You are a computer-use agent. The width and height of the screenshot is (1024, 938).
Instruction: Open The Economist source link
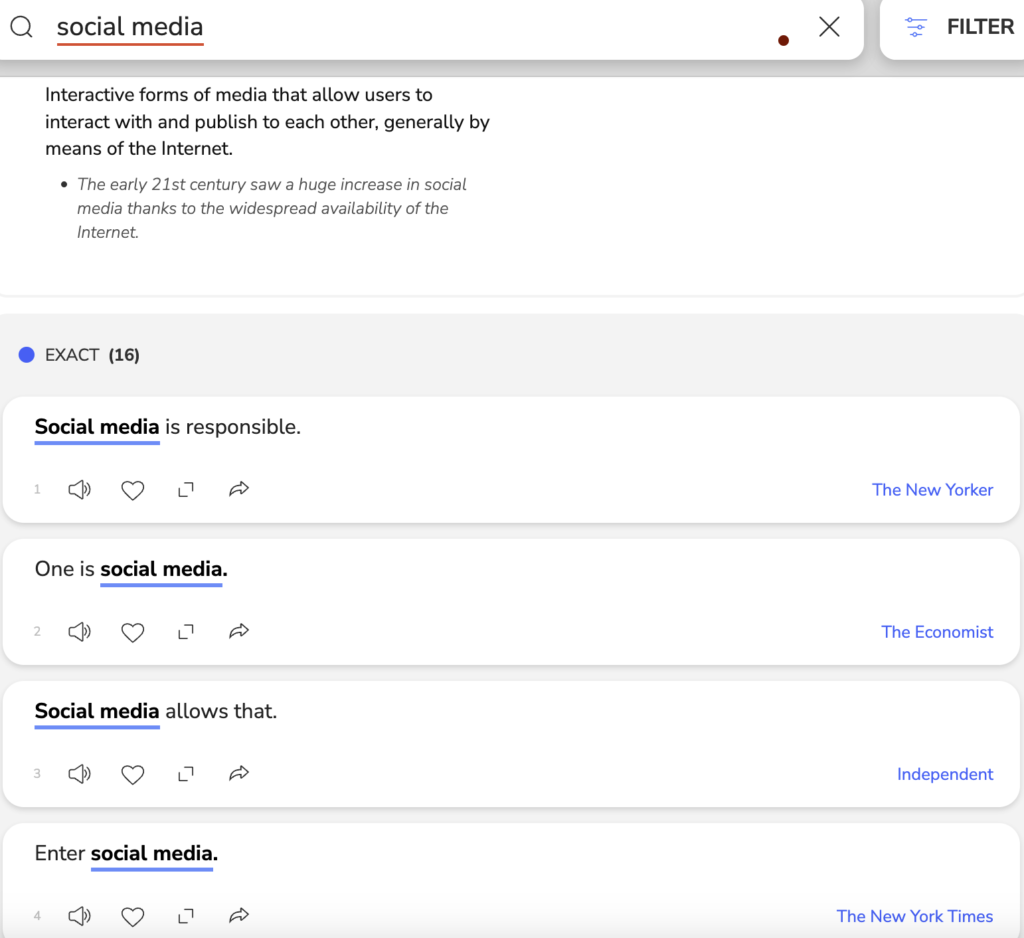[x=937, y=632]
